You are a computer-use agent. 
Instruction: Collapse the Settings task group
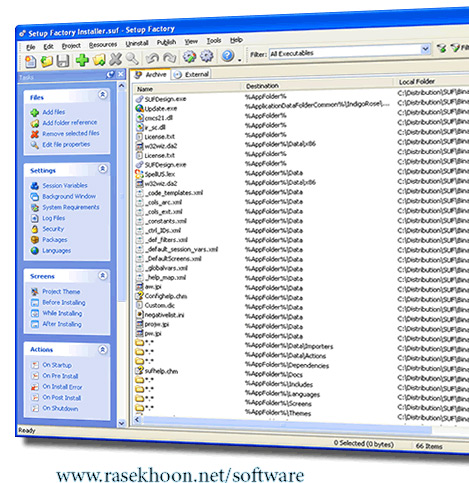click(x=103, y=169)
